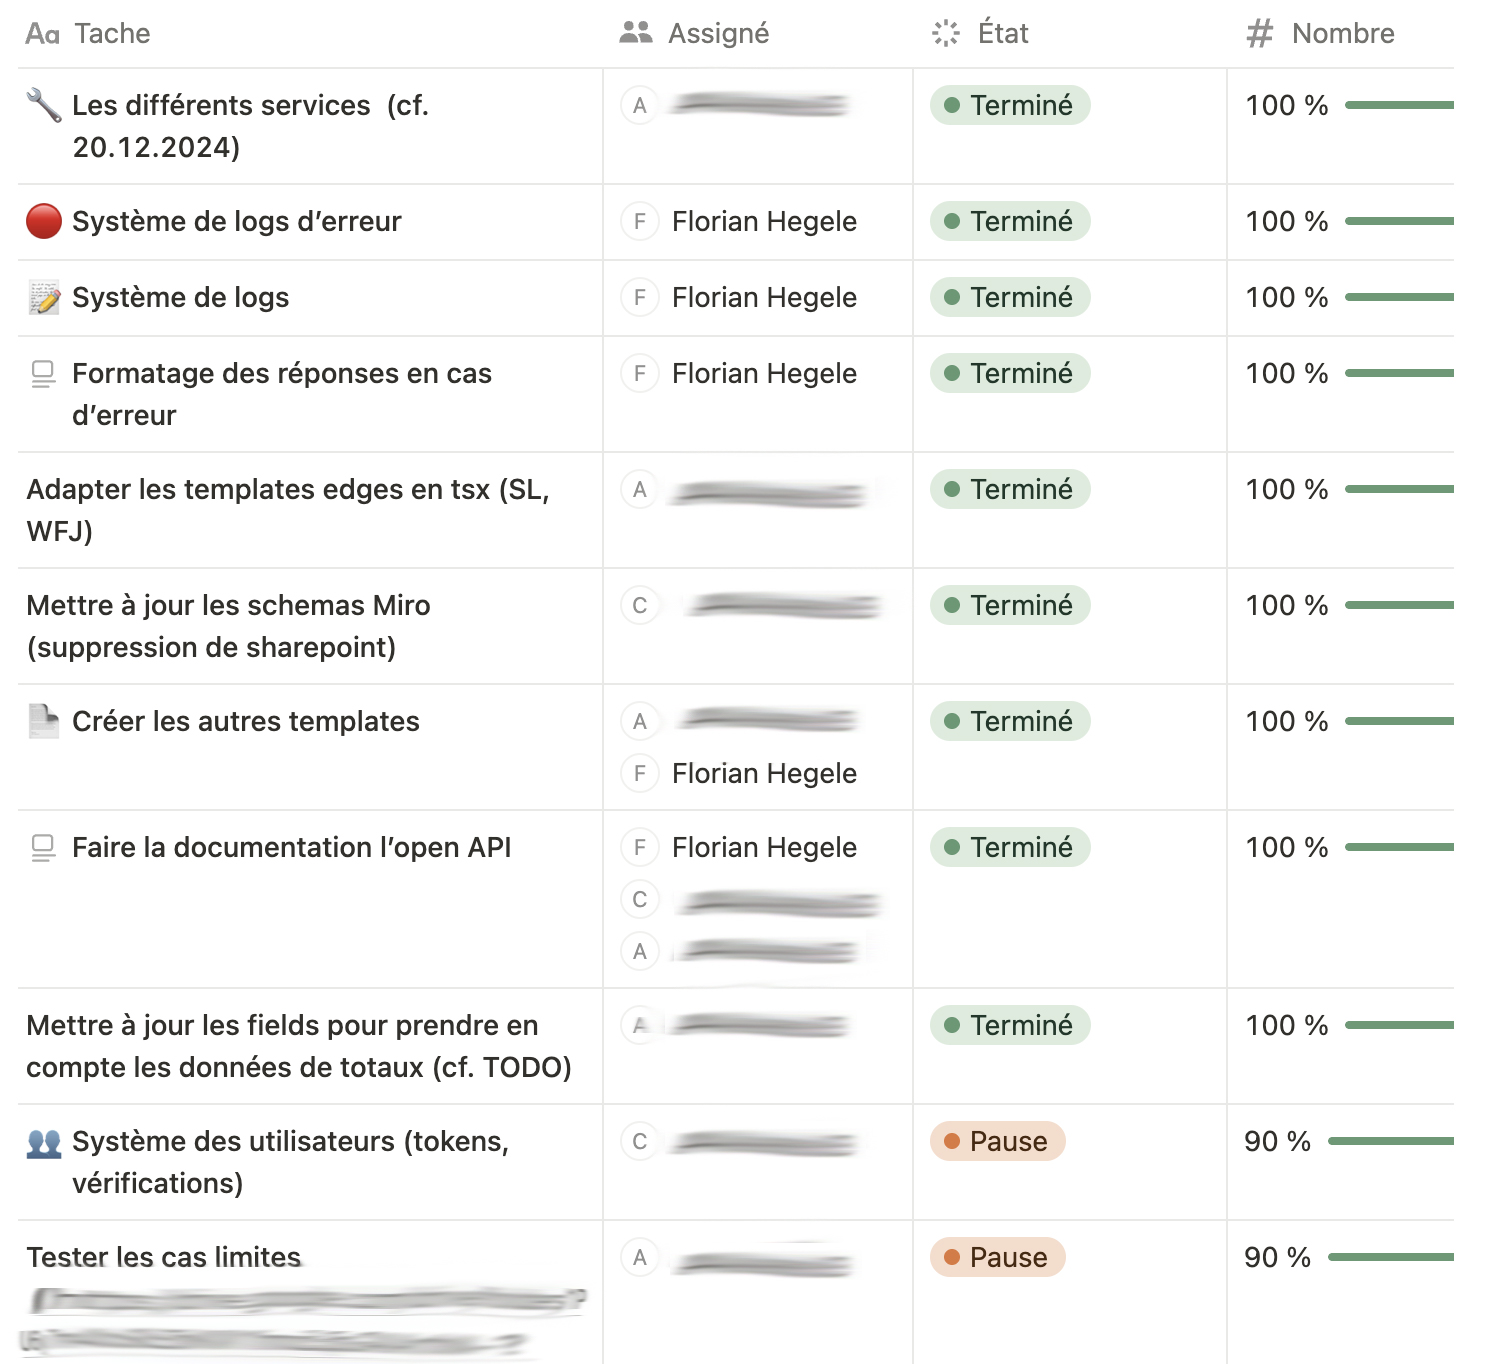Open the Pause status of Système des utilisateurs
The image size is (1498, 1364).
998,1141
